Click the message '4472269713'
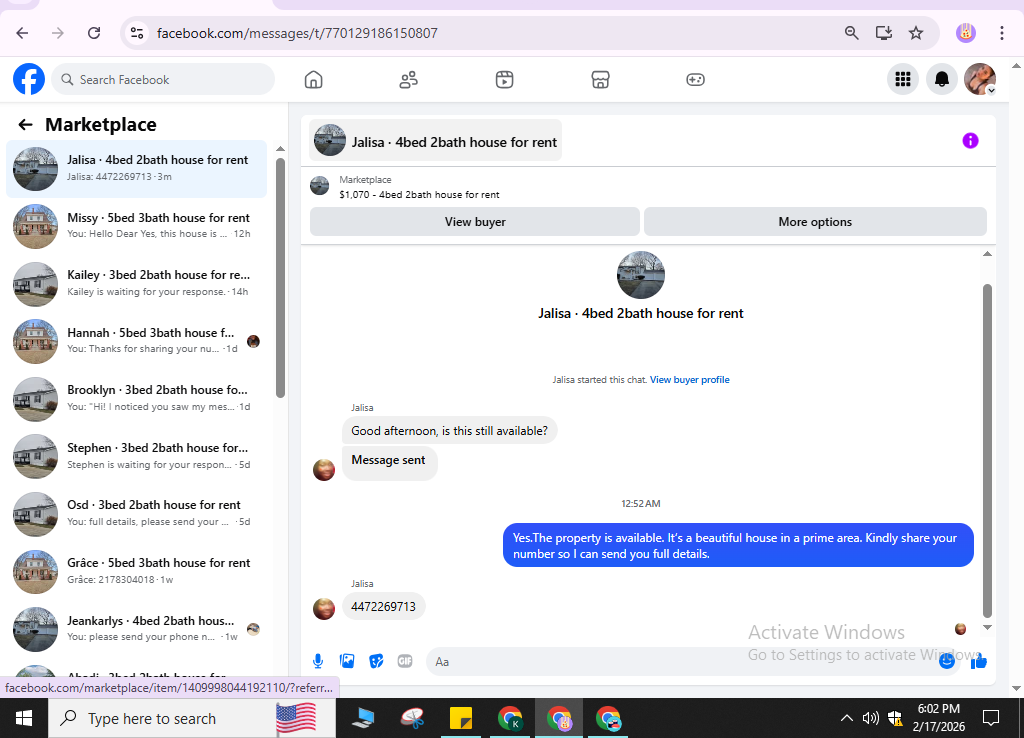 coord(383,607)
